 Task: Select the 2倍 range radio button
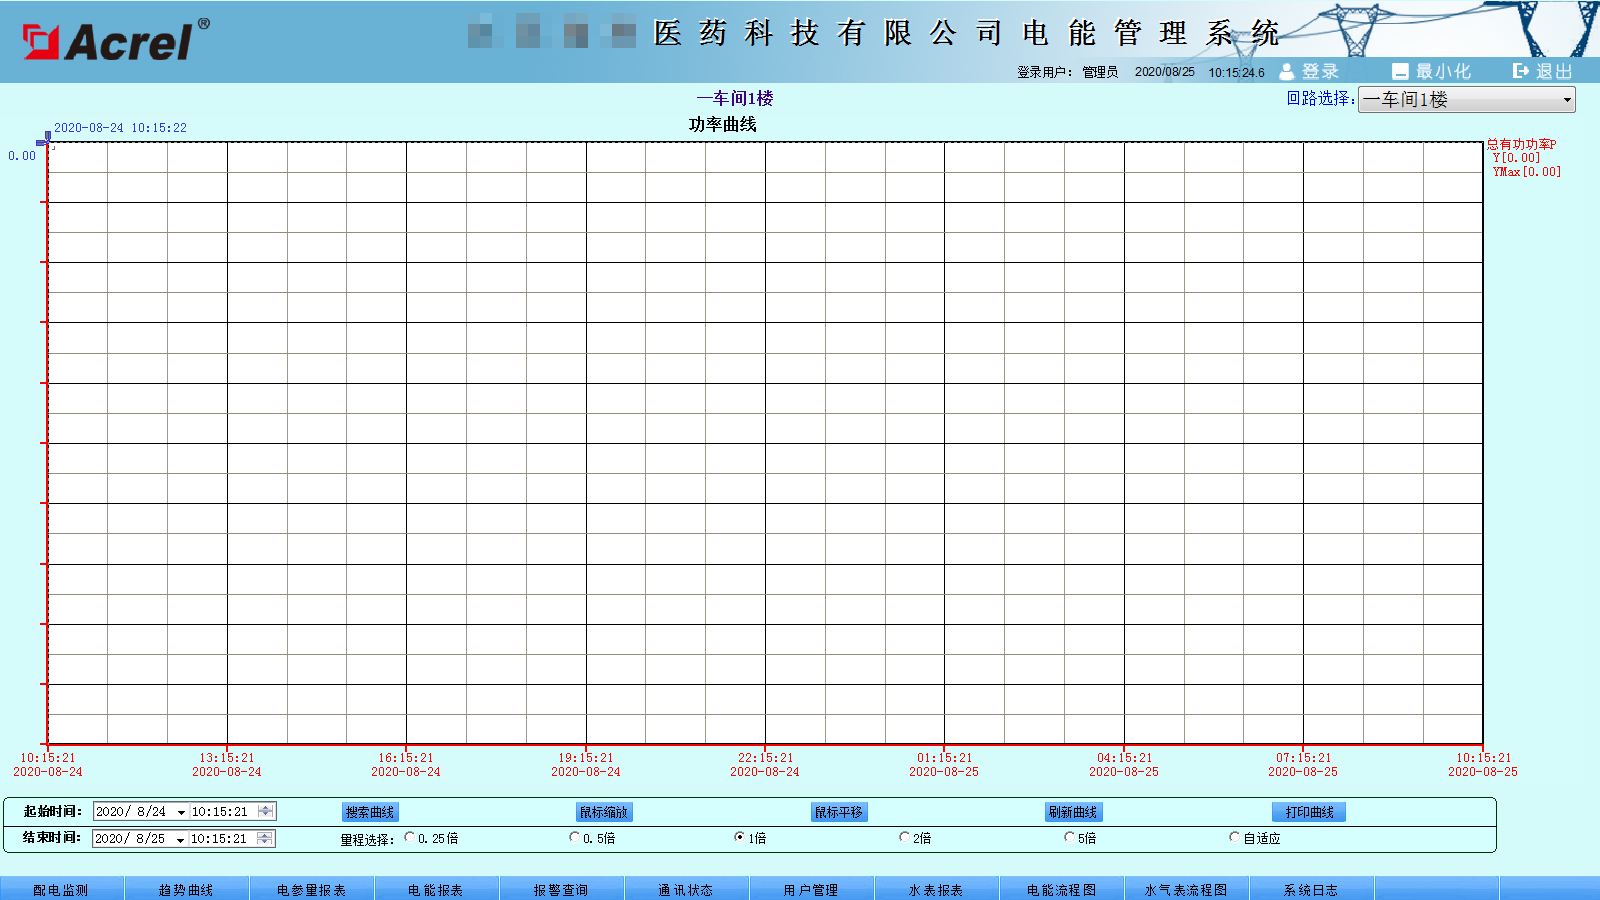coord(904,838)
